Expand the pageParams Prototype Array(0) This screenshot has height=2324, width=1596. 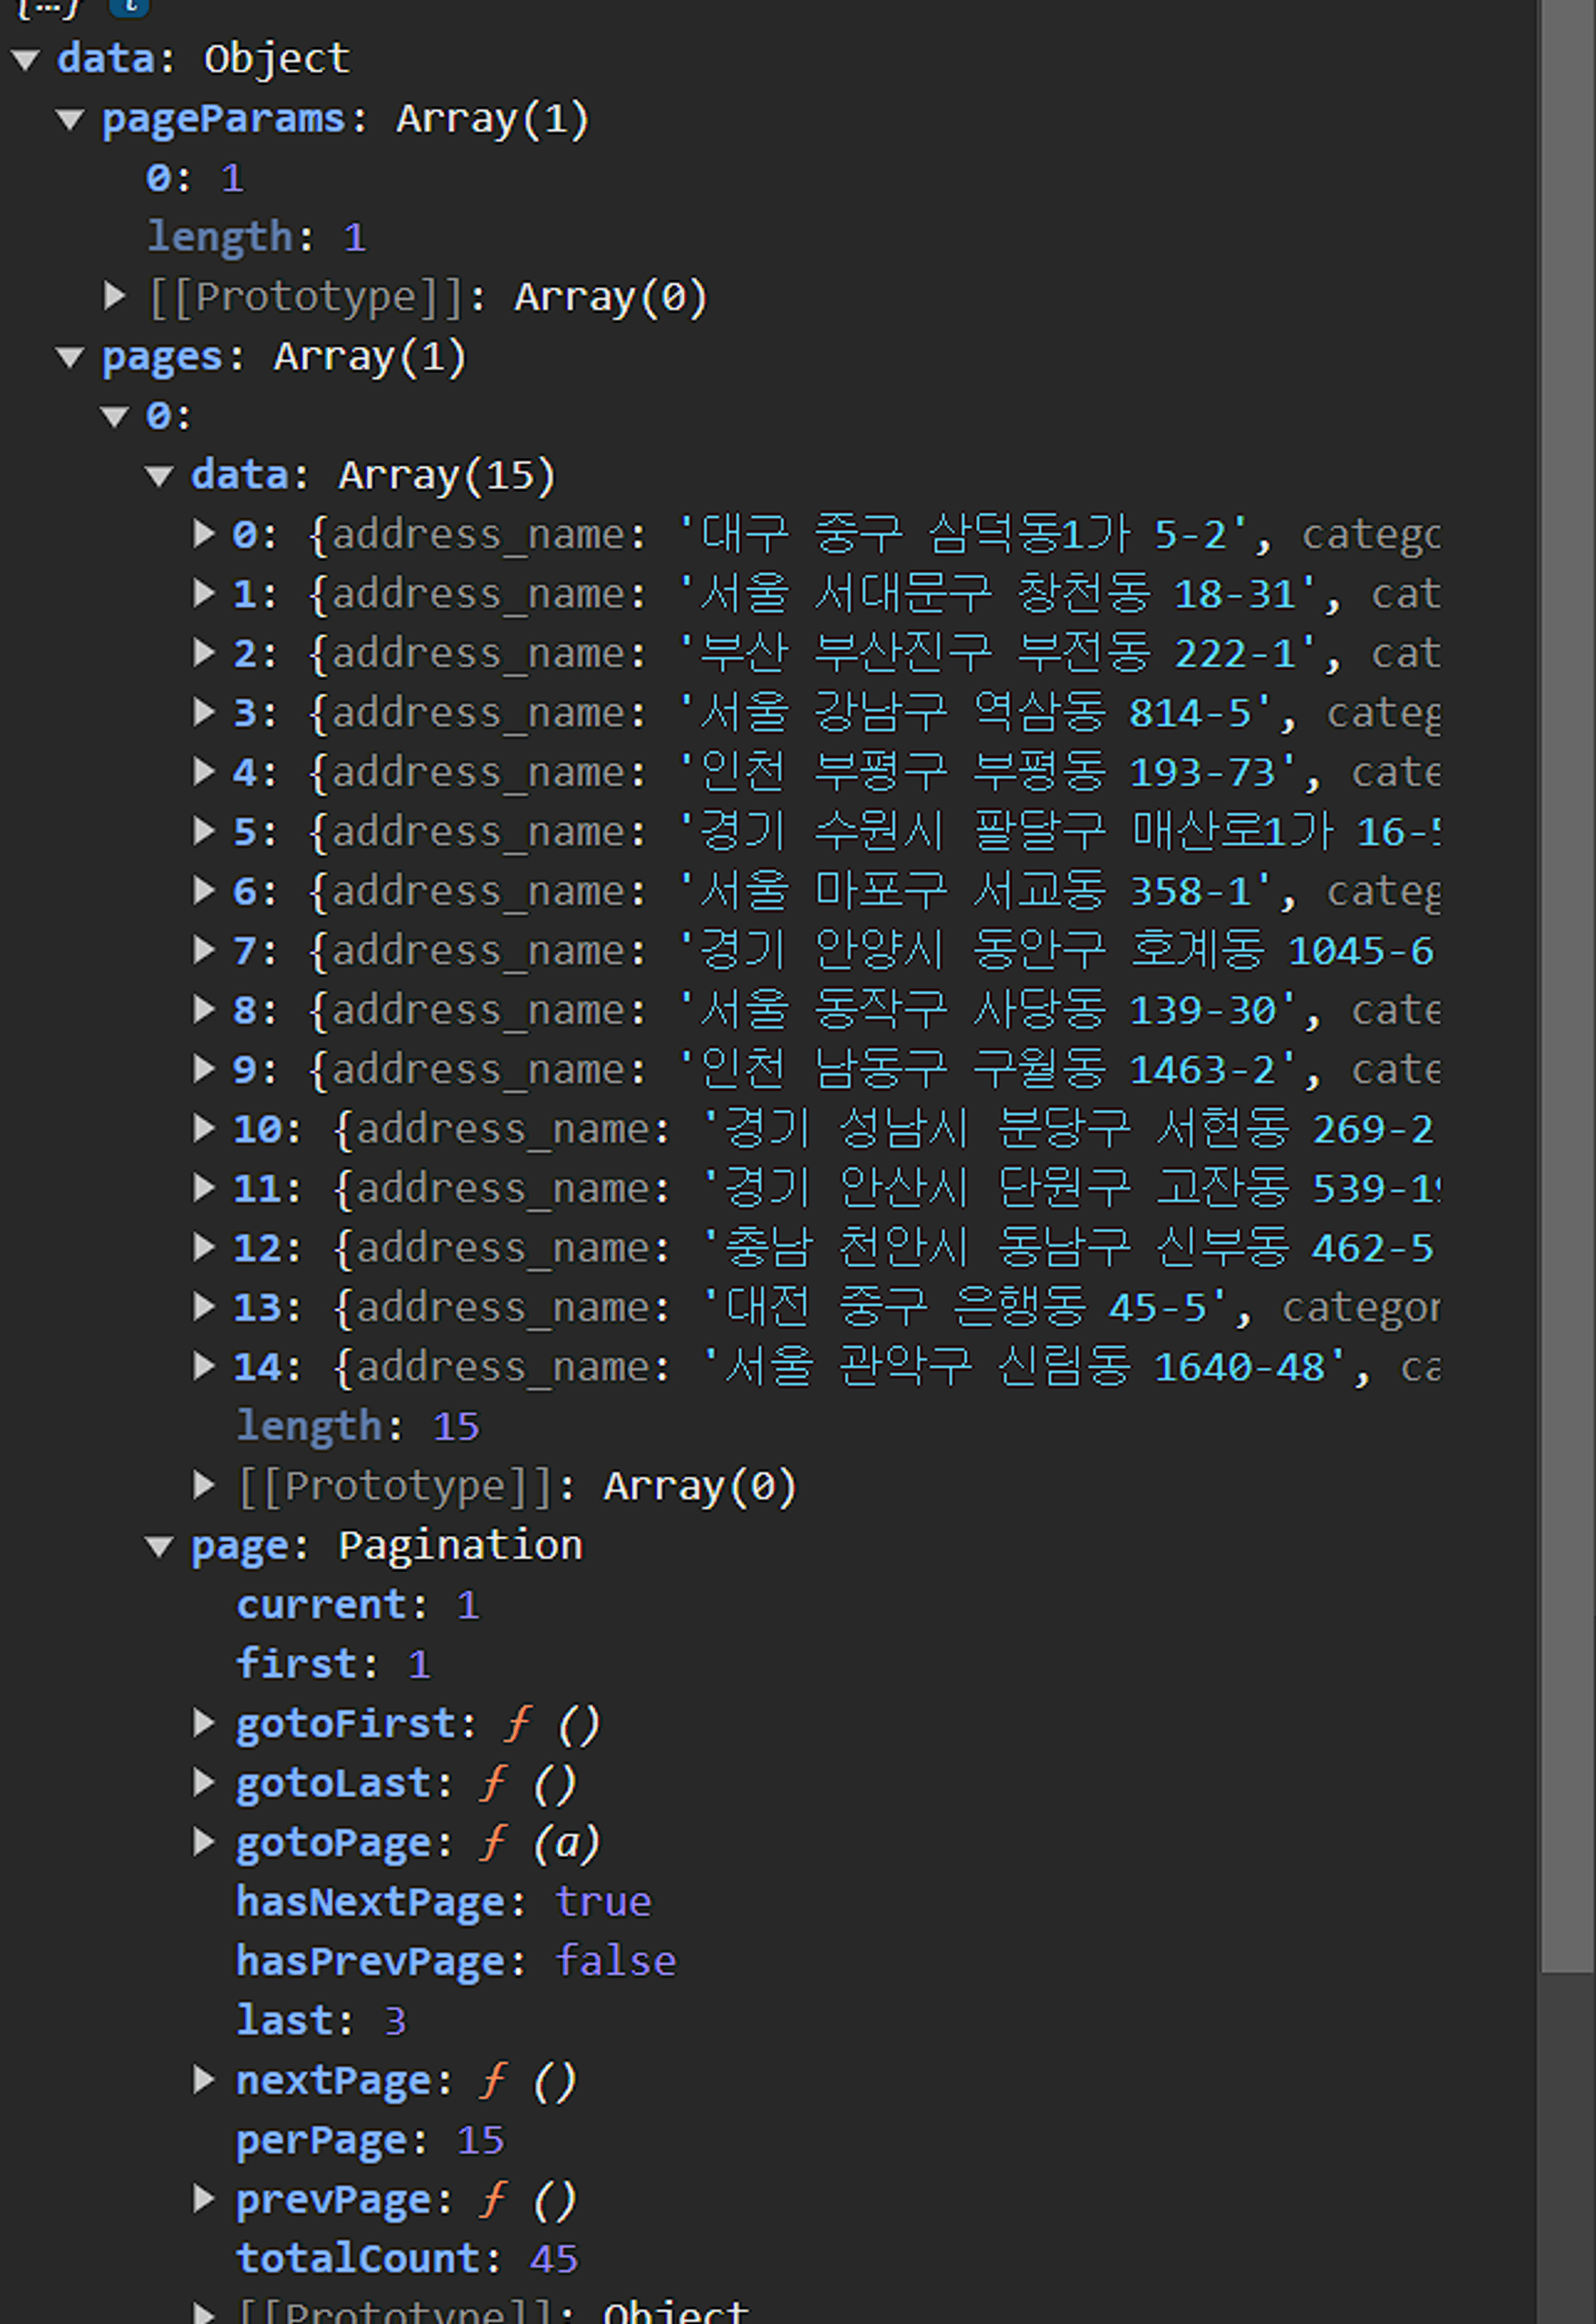coord(115,297)
